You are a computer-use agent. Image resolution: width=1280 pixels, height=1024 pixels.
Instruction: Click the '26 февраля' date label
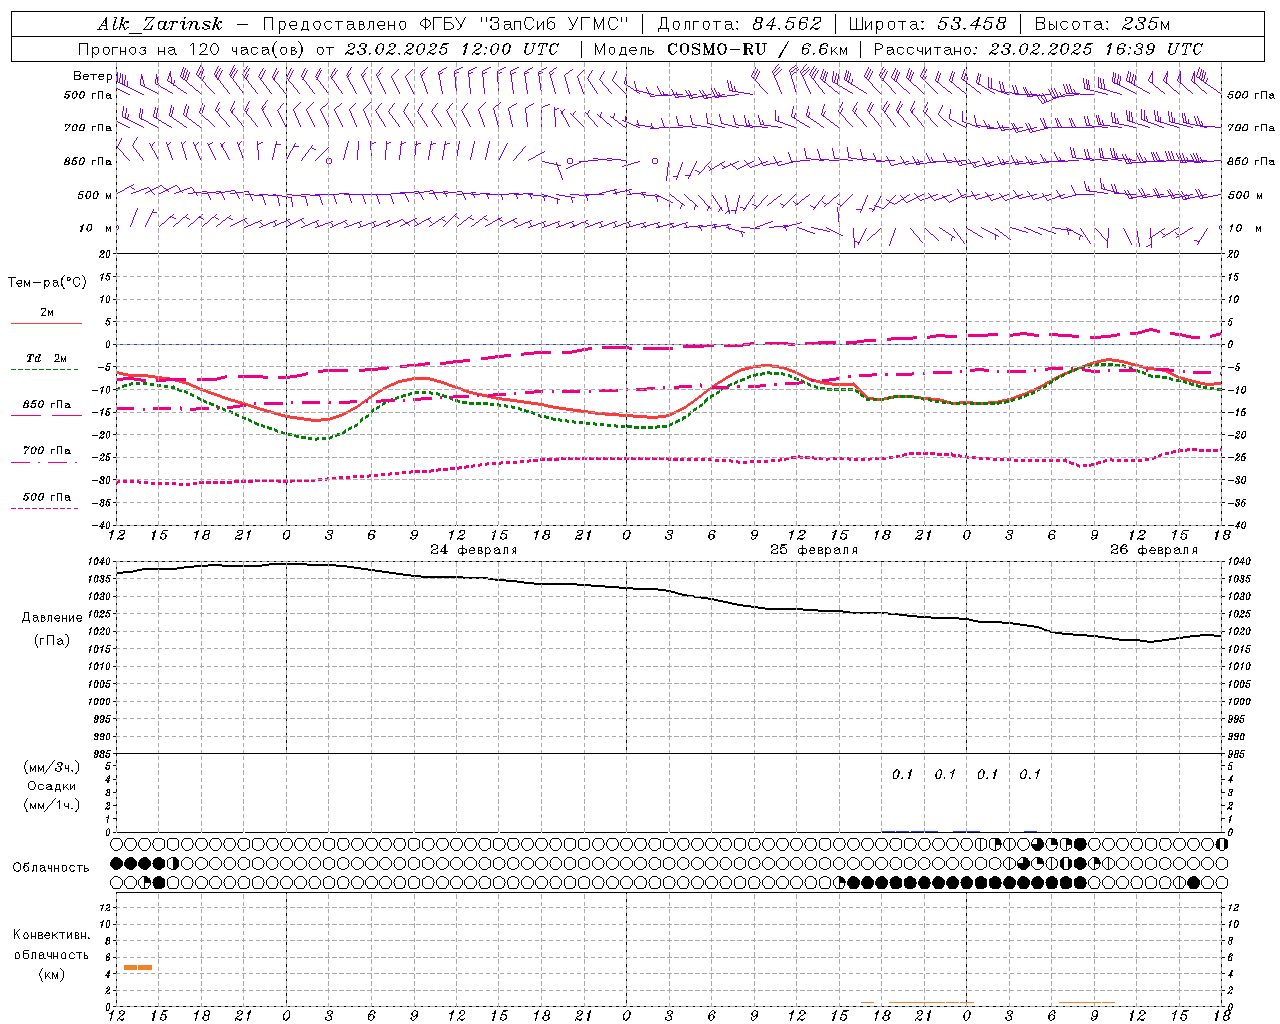click(x=1154, y=550)
